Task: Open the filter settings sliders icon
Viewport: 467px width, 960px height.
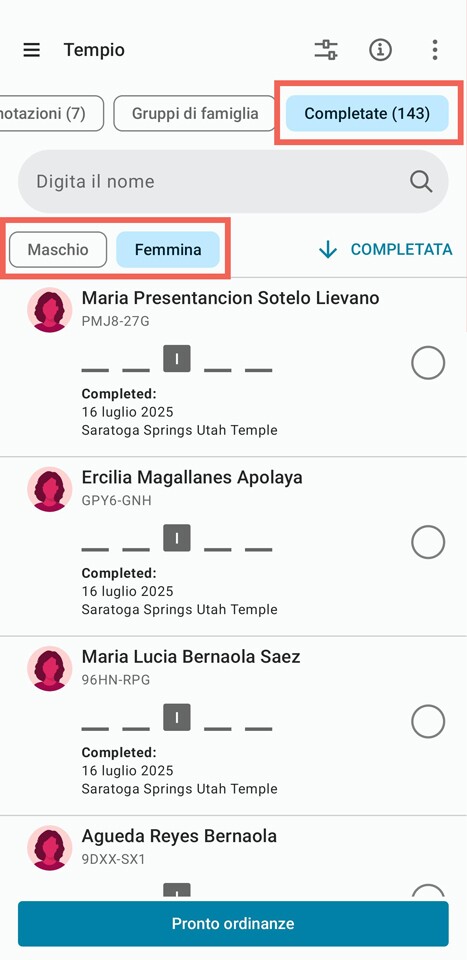Action: click(326, 50)
